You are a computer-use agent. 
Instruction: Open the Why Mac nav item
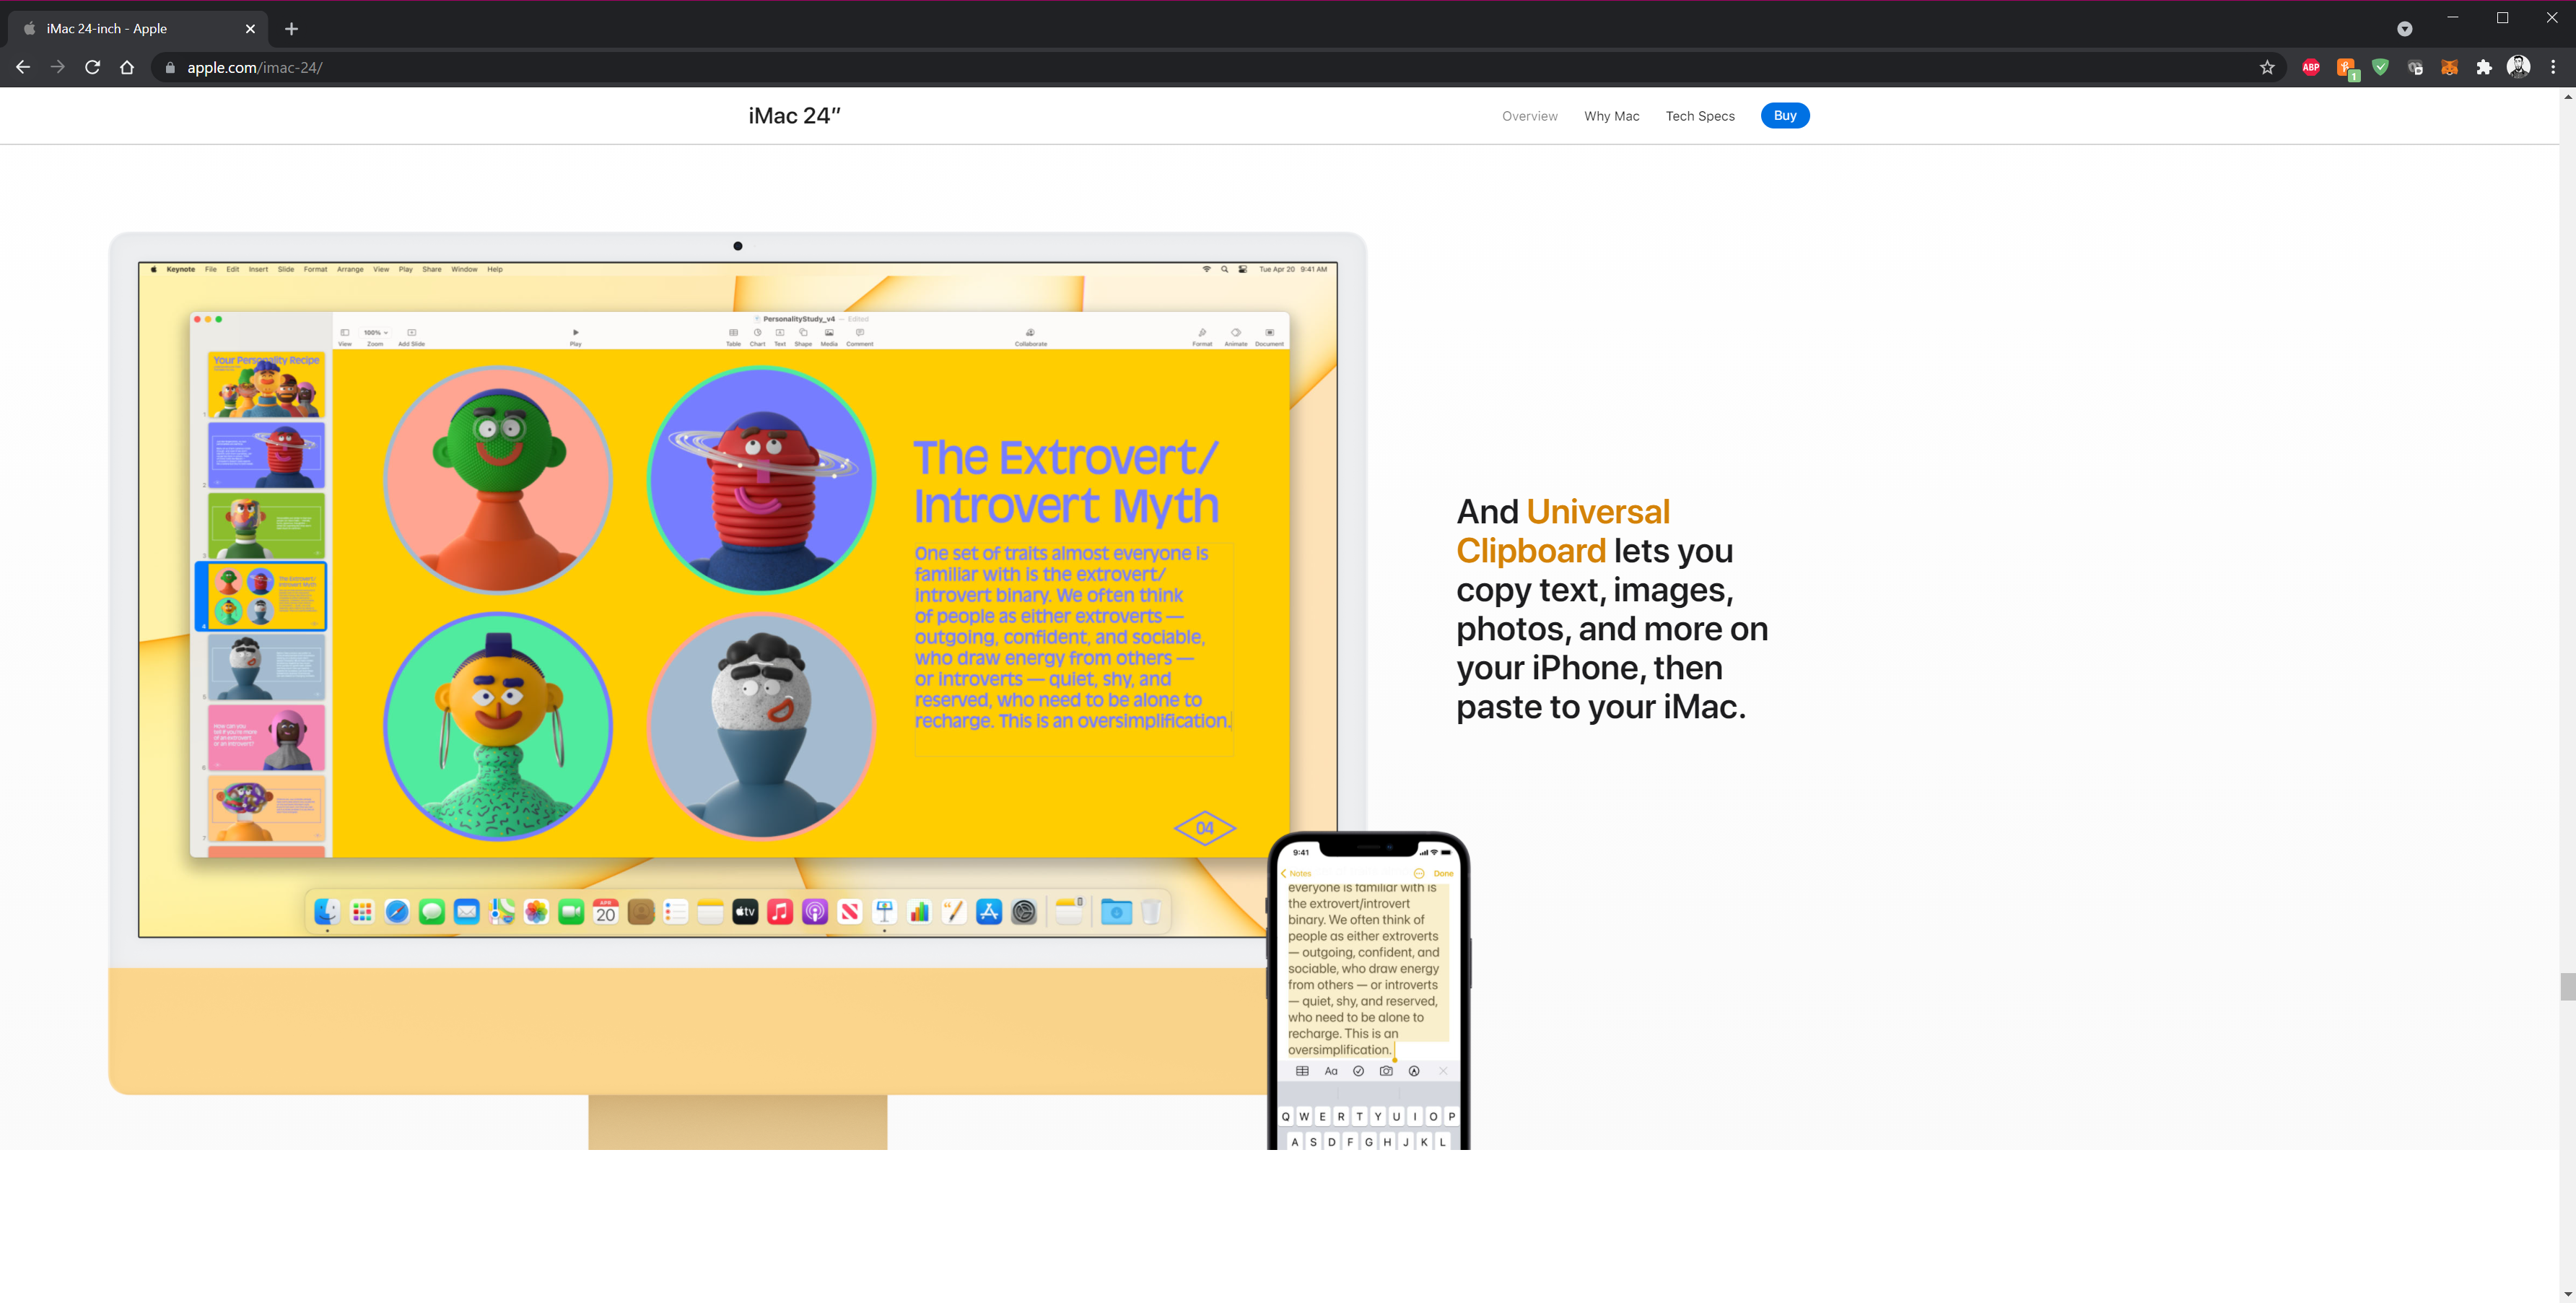click(x=1611, y=116)
